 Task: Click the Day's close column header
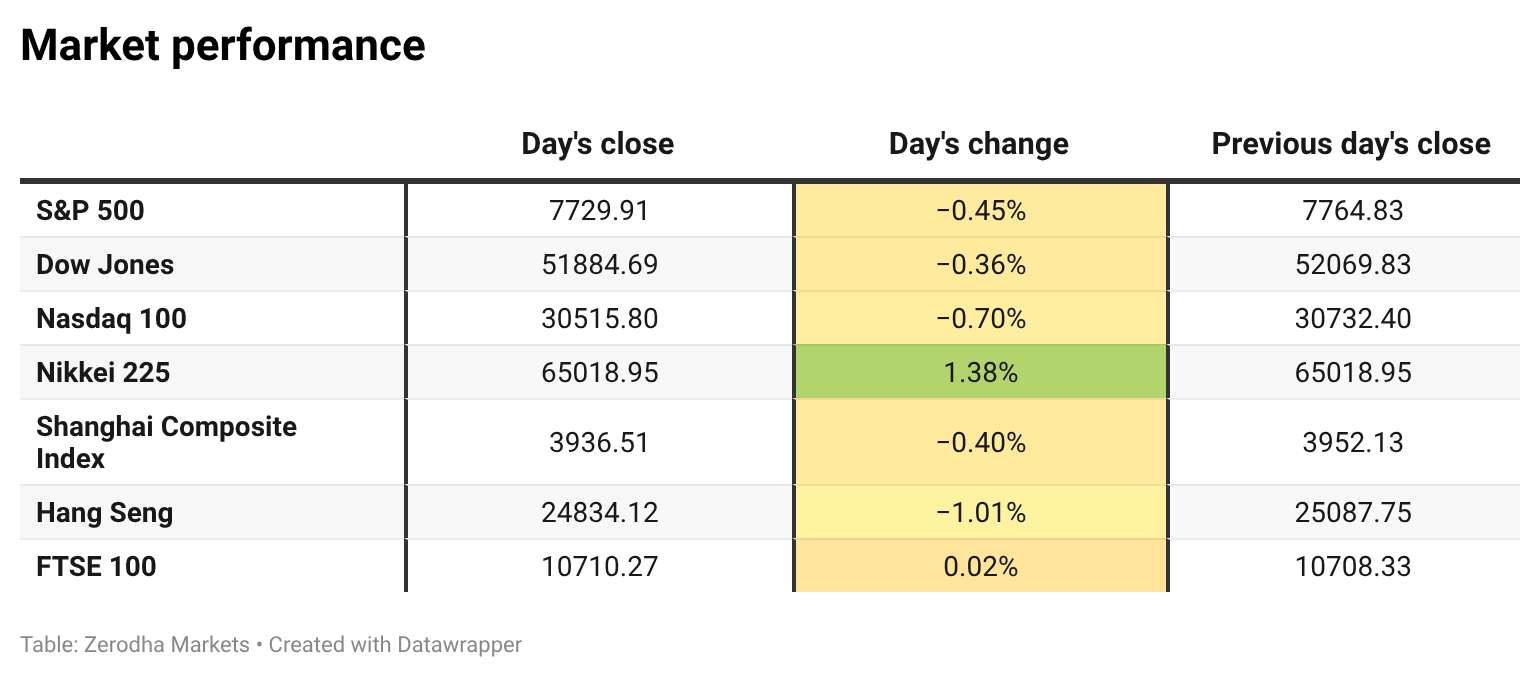(598, 144)
